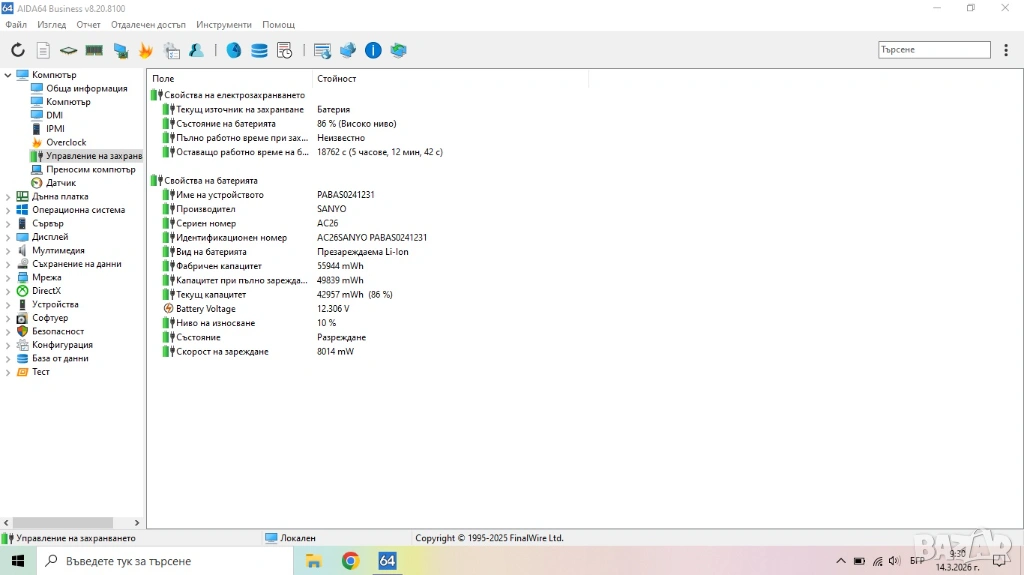
Task: Collapse the Компютър tree node
Action: coord(8,75)
